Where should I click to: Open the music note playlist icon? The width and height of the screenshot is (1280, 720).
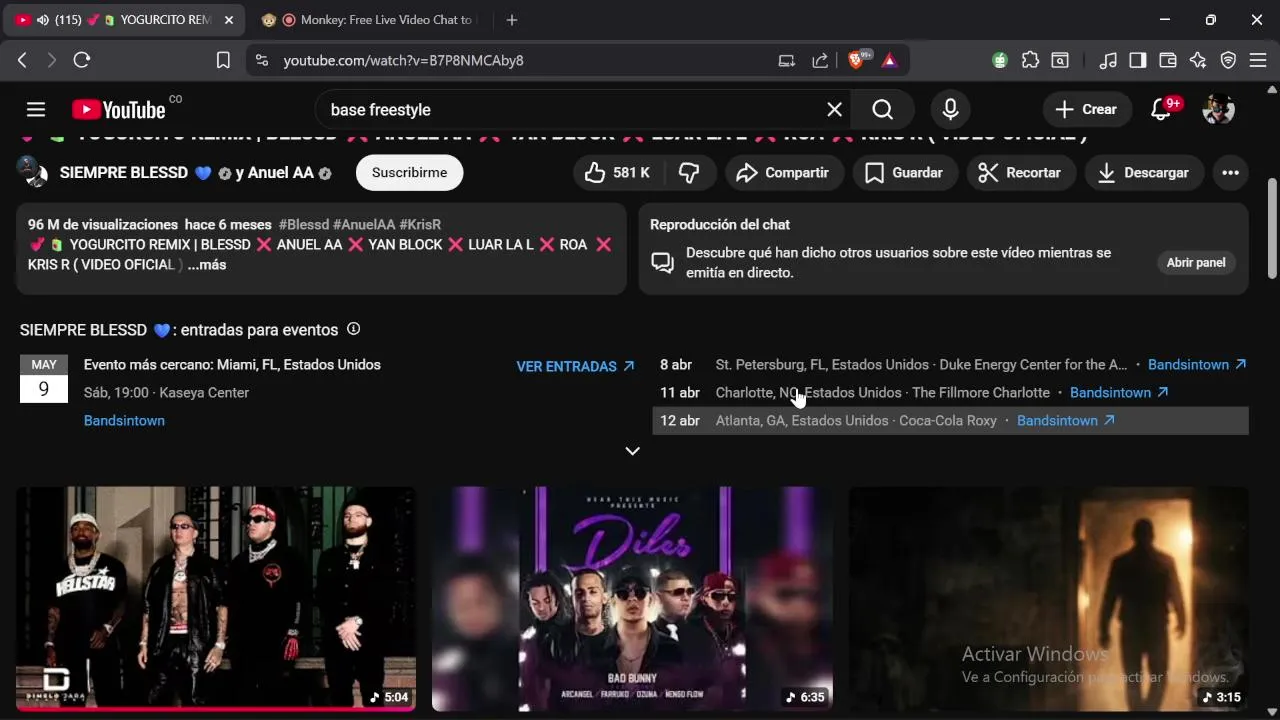[x=1107, y=60]
